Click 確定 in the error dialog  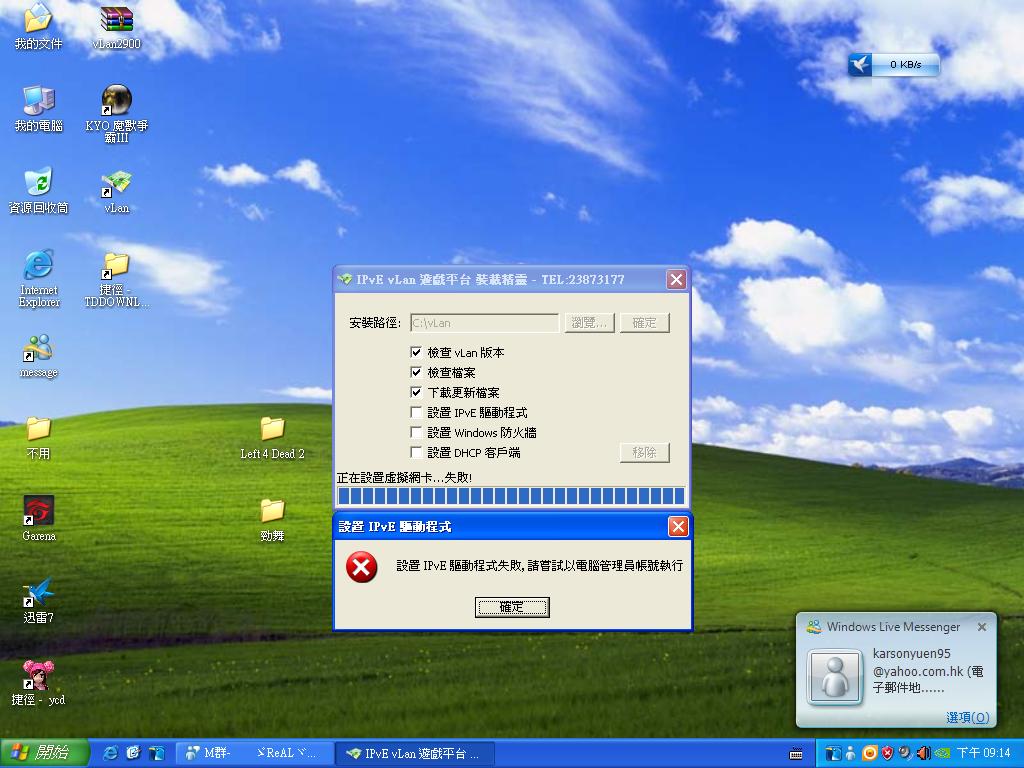point(512,607)
